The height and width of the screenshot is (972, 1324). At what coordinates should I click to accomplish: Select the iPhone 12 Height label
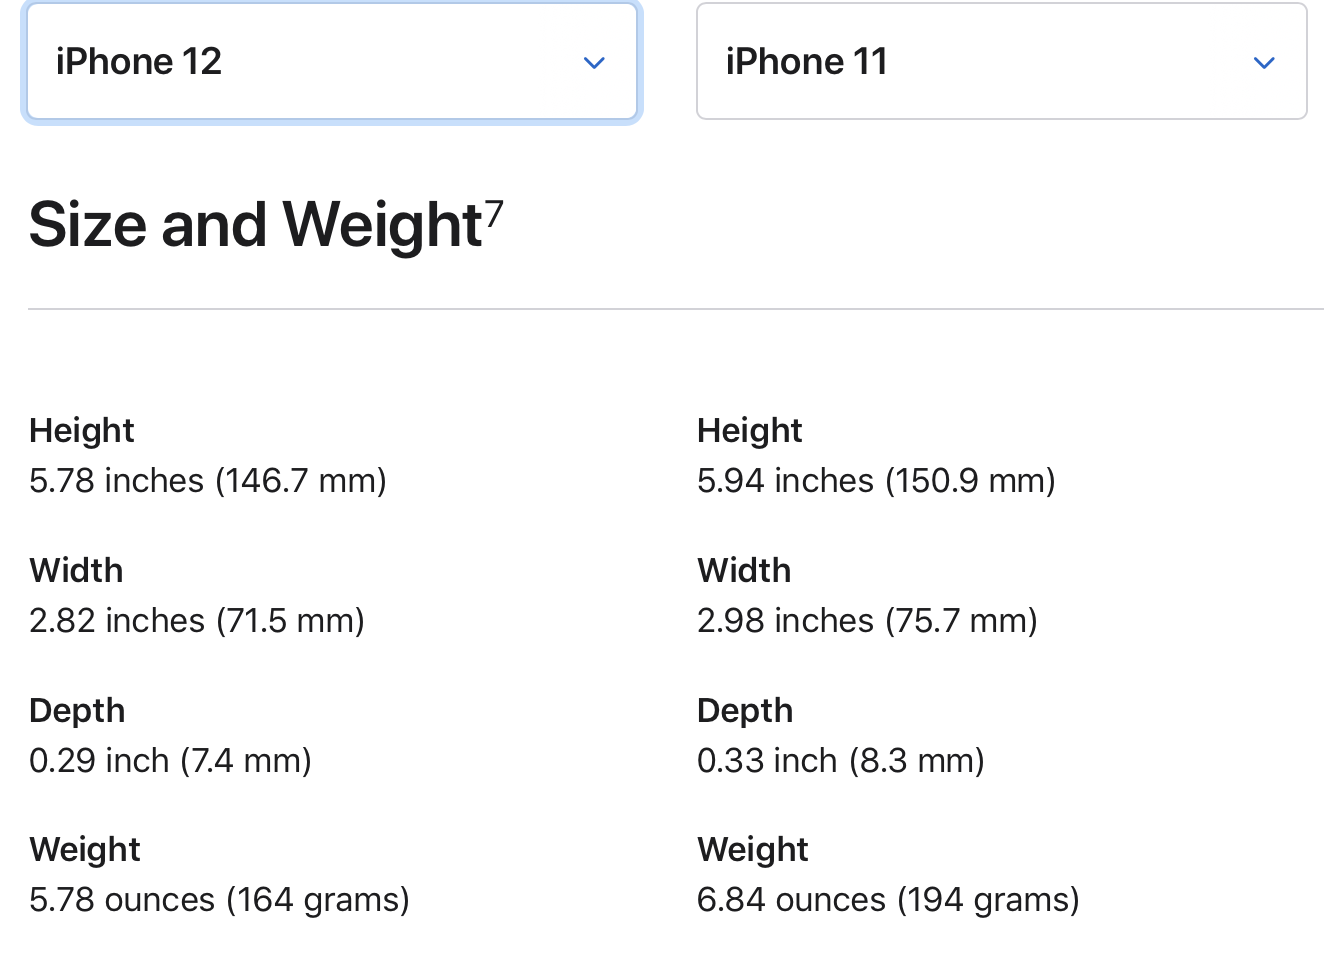click(x=82, y=431)
